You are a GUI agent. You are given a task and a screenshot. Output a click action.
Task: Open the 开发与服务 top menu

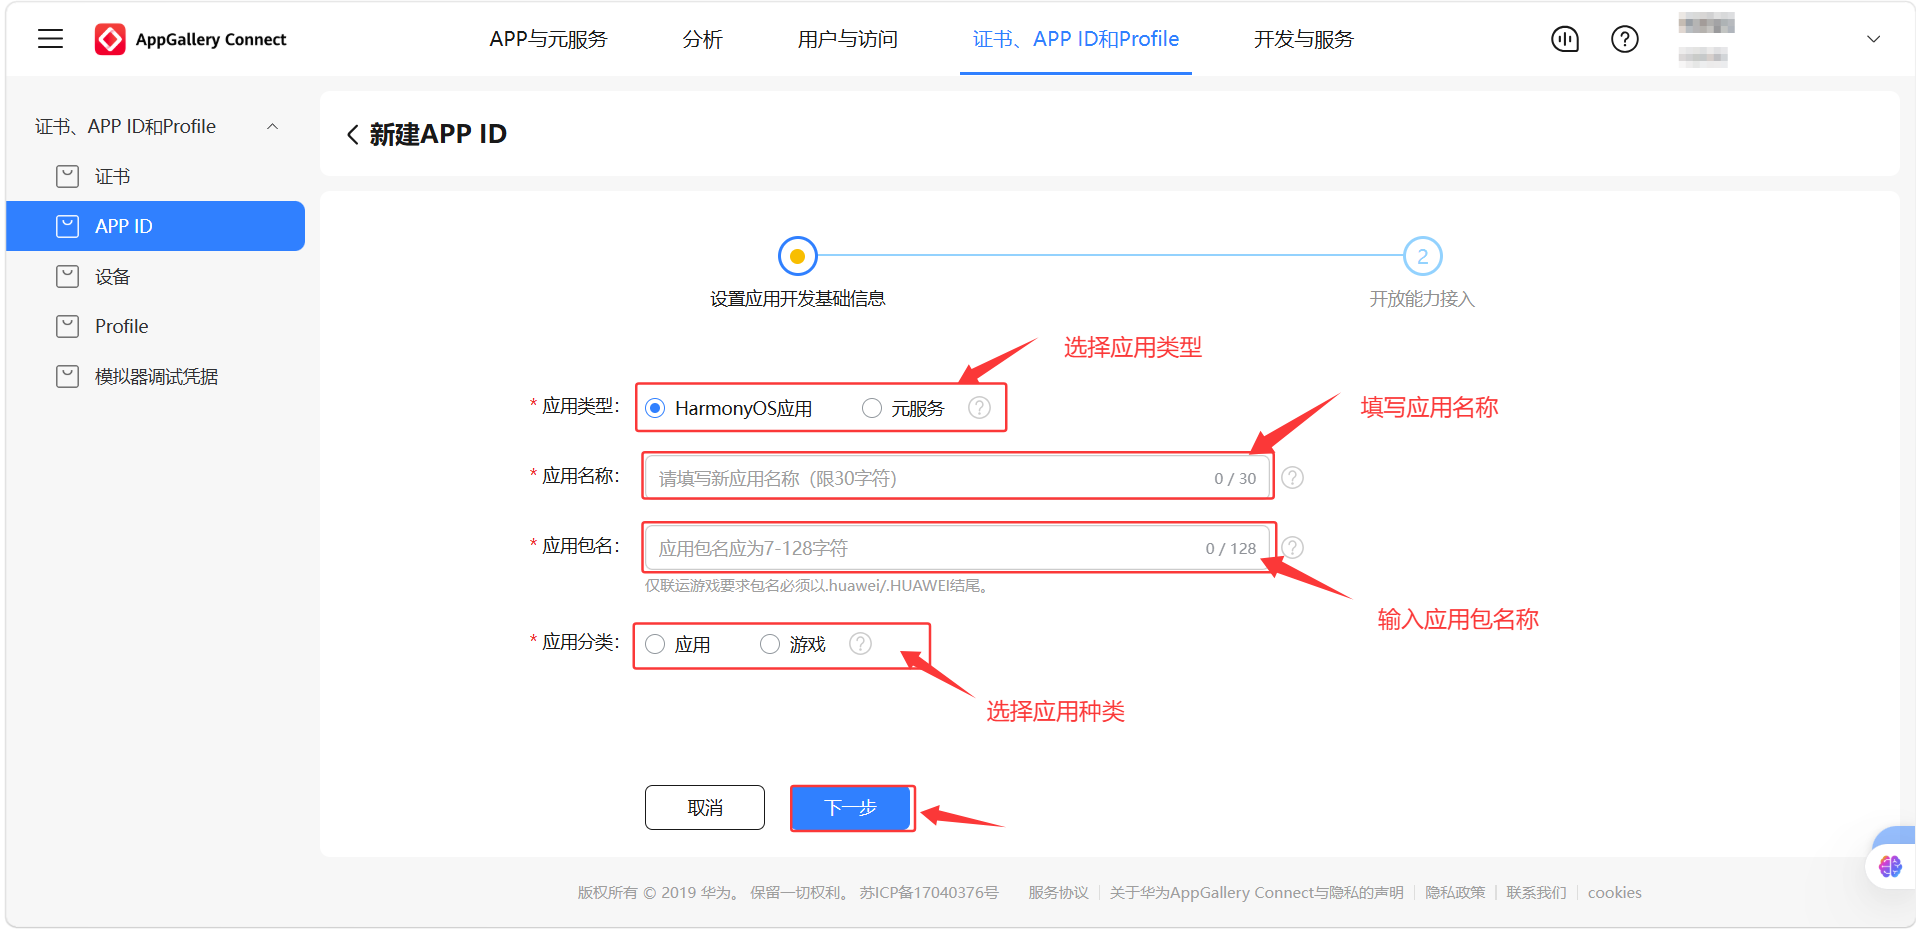(x=1304, y=39)
